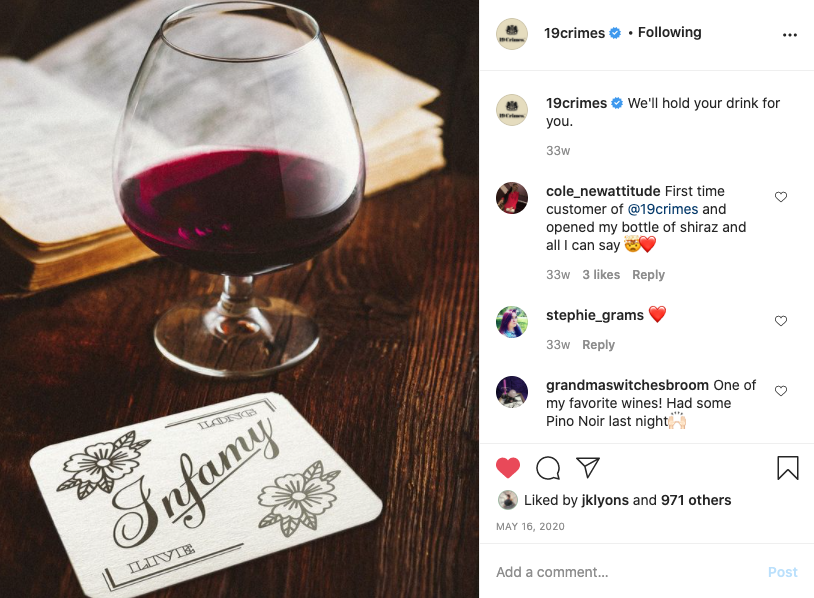Share post with paper plane icon

tap(588, 468)
